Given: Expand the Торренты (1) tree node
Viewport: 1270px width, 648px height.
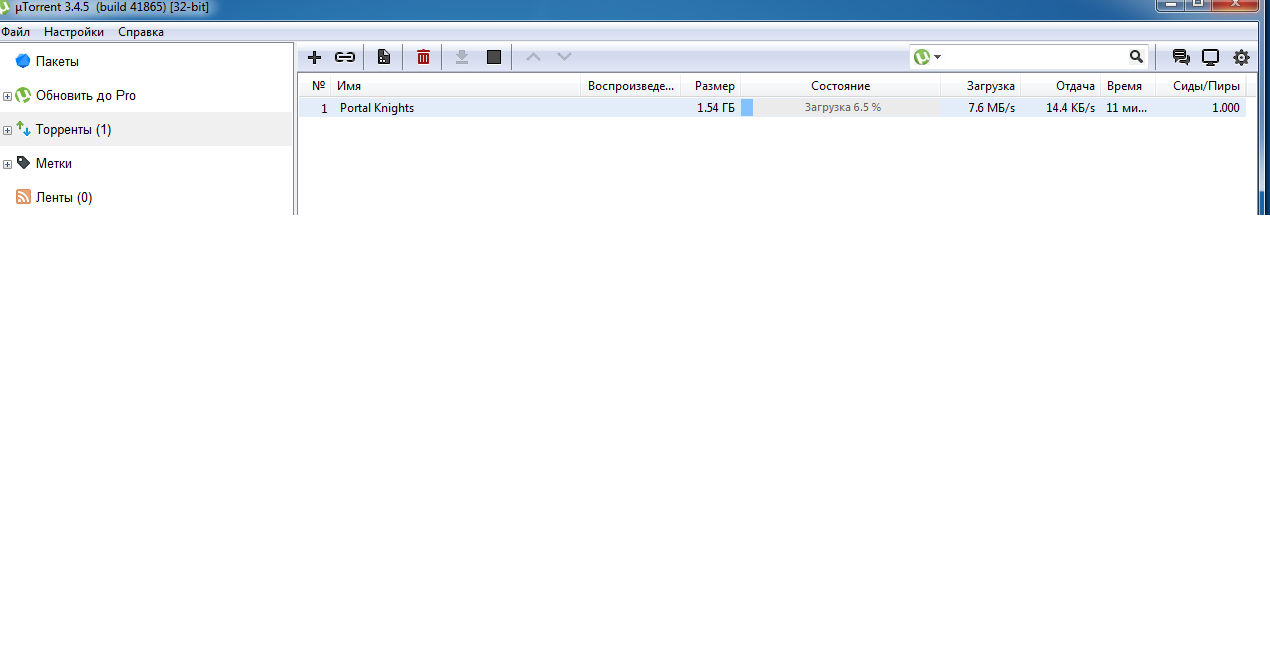Looking at the screenshot, I should point(7,130).
